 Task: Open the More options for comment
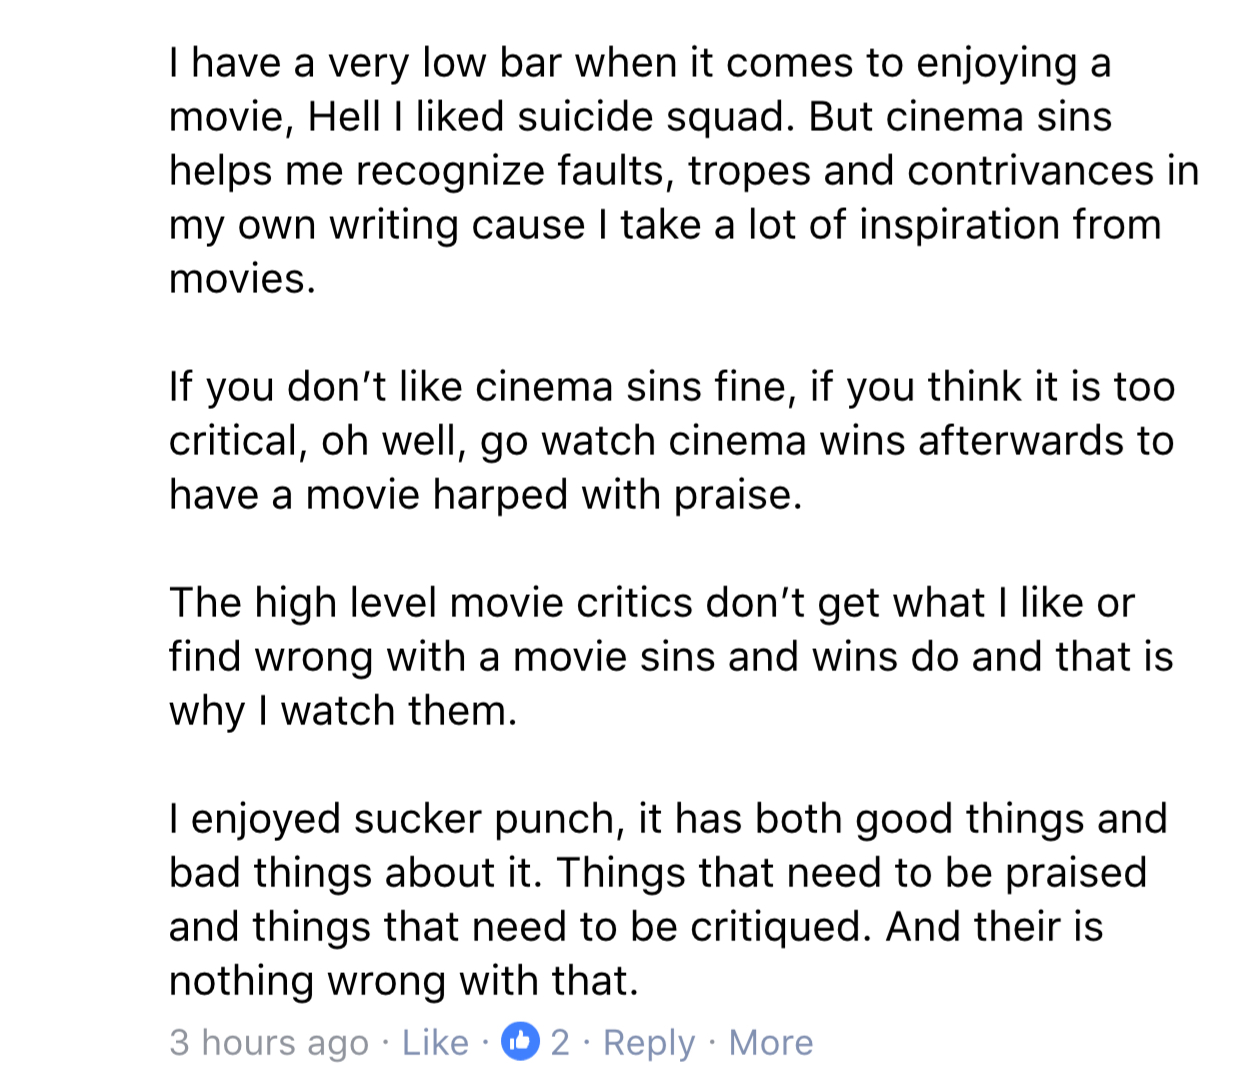771,1042
